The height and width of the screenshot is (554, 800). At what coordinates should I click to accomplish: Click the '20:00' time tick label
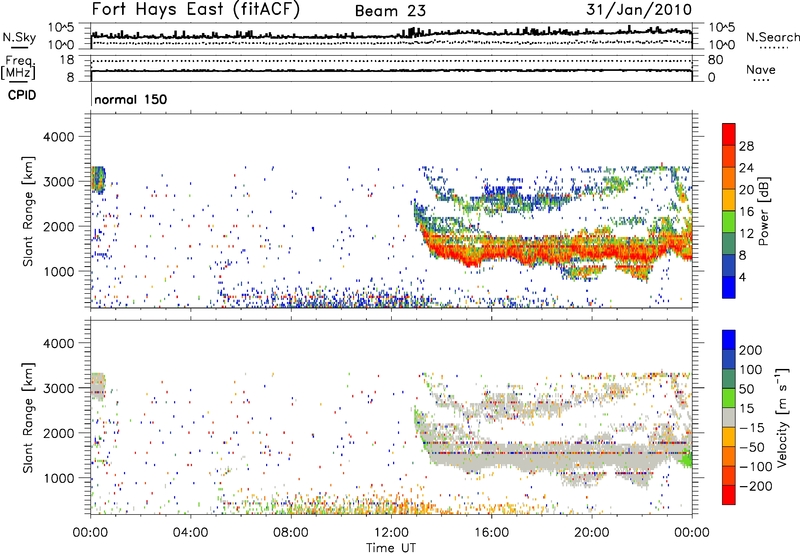pyautogui.click(x=591, y=533)
